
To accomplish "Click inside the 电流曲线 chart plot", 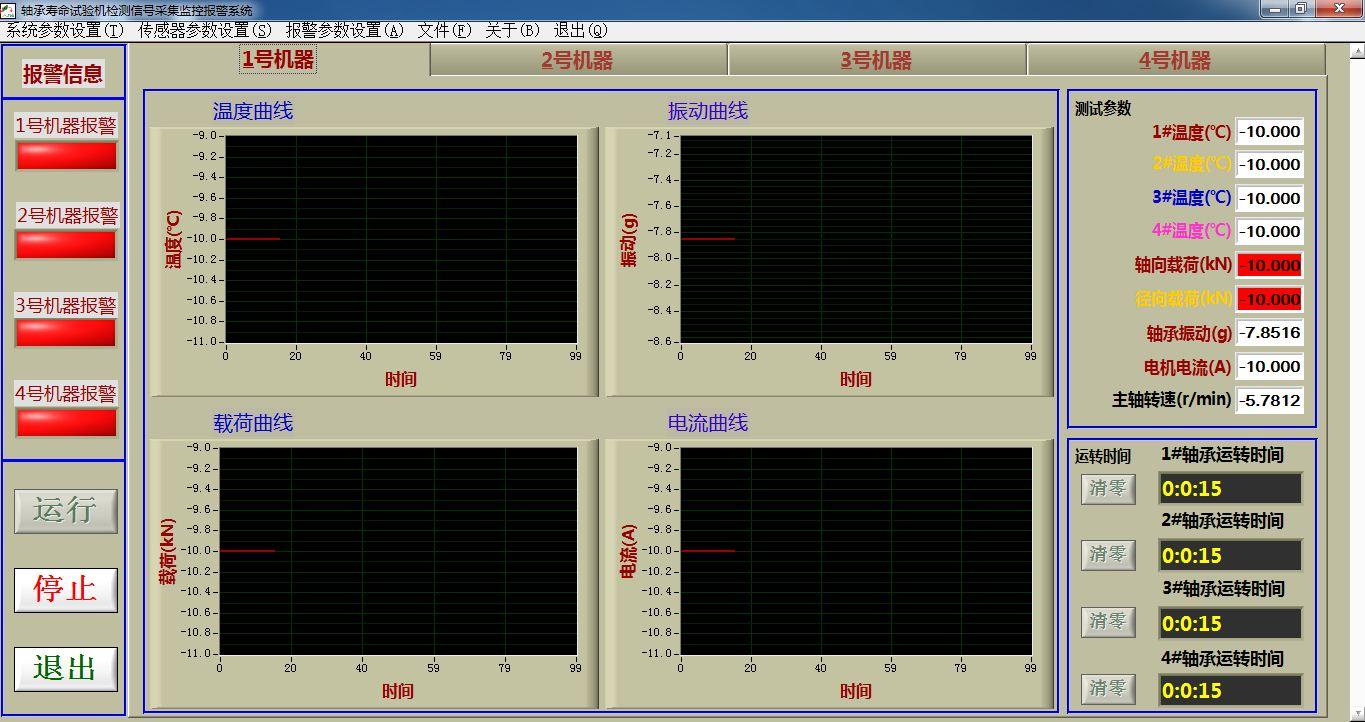I will [x=855, y=550].
